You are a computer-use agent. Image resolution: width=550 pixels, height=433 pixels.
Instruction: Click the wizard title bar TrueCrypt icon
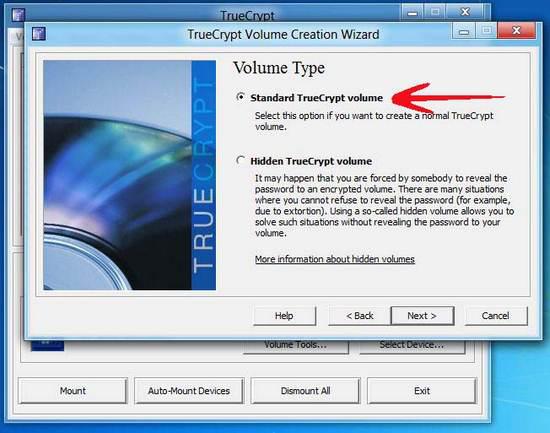pos(39,34)
